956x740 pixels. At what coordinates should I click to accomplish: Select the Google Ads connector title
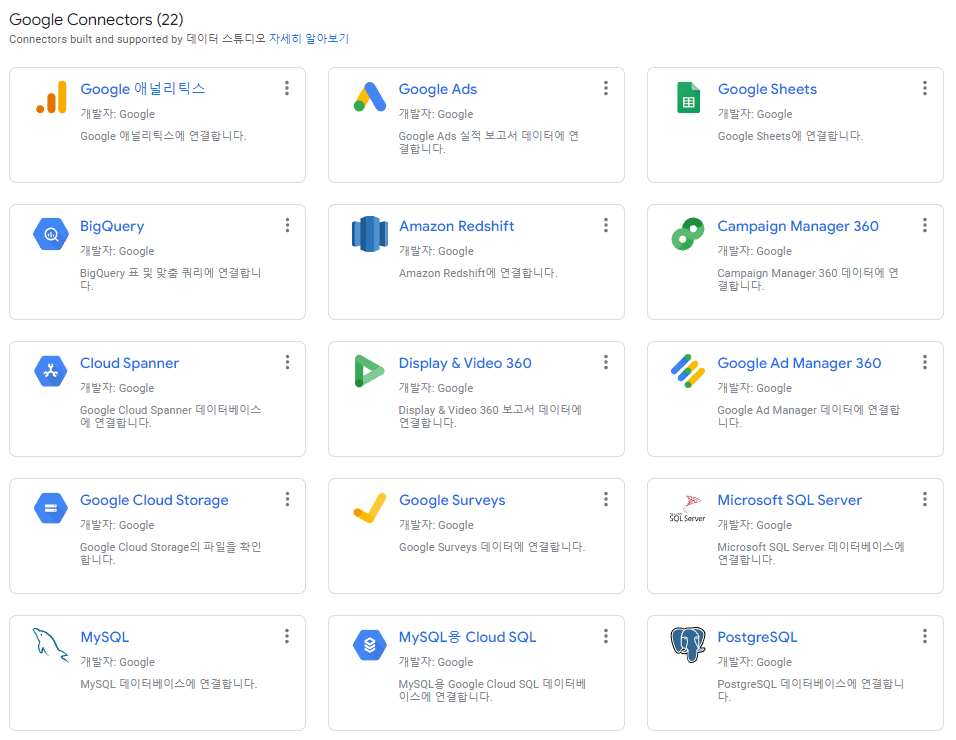pos(438,89)
